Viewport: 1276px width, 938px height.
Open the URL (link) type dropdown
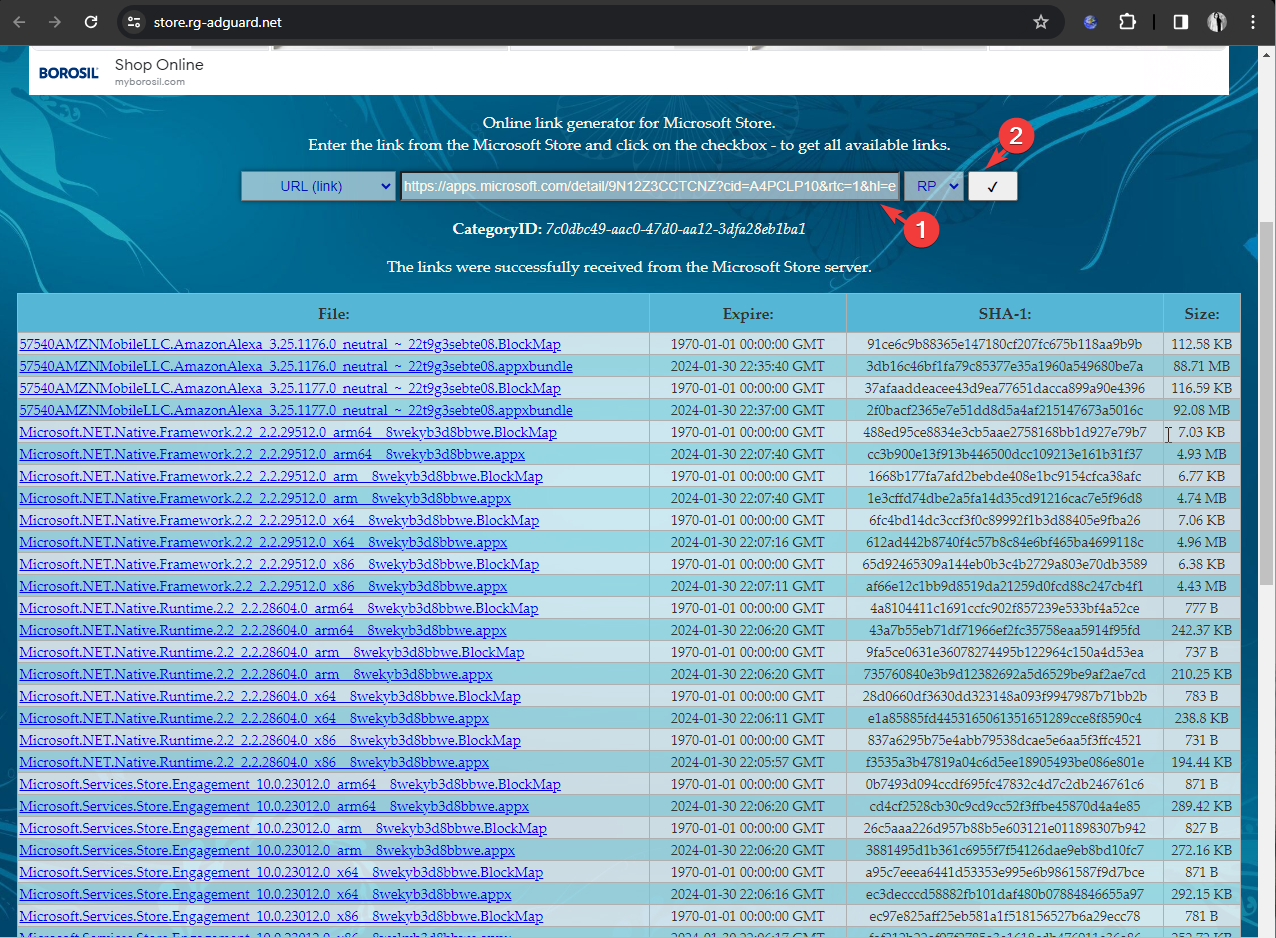click(x=319, y=186)
